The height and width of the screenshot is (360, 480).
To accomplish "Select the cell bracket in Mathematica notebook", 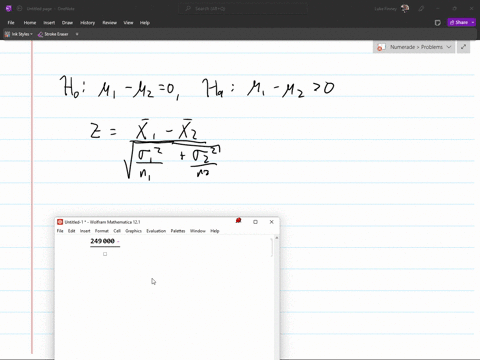I will [x=272, y=247].
